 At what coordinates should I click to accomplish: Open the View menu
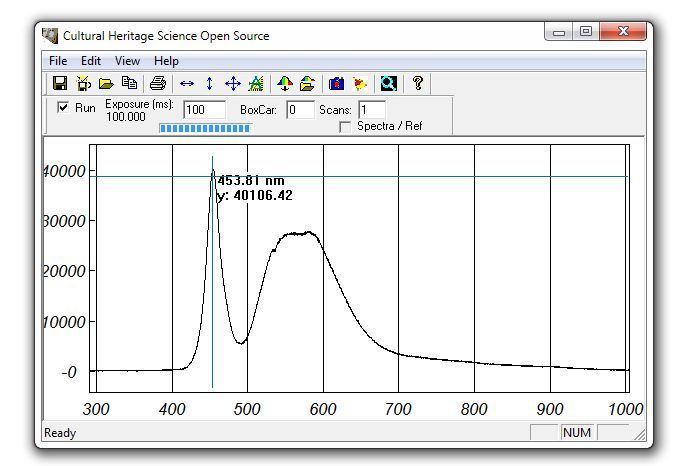click(x=127, y=61)
